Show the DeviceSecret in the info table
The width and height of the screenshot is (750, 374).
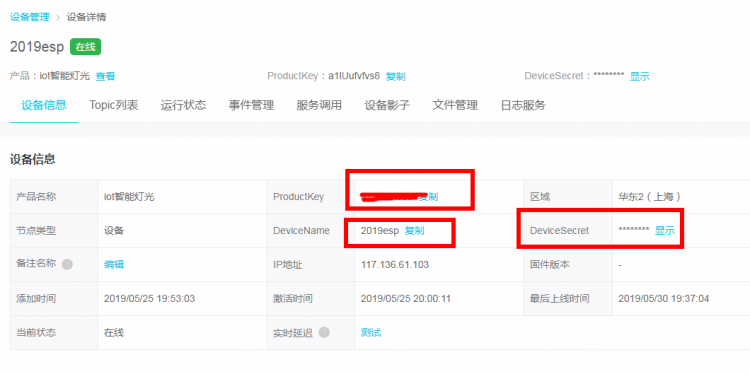tap(664, 231)
